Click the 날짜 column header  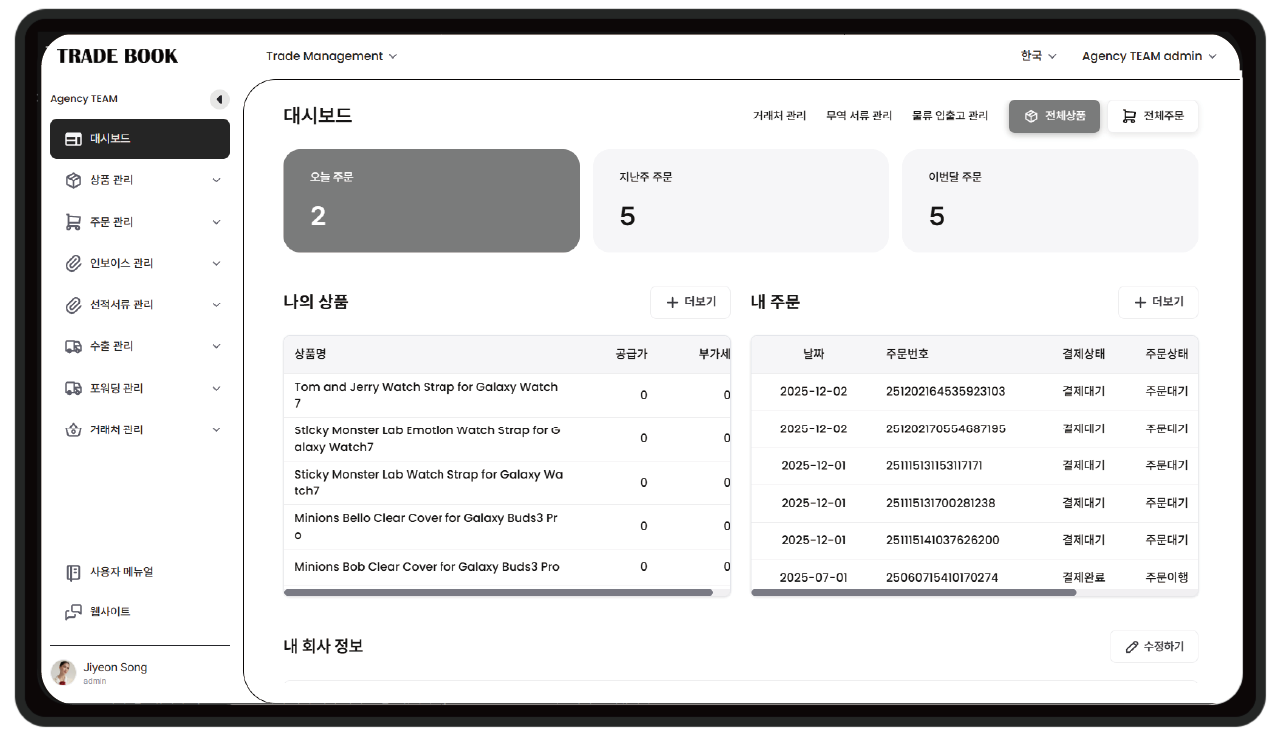tap(813, 354)
